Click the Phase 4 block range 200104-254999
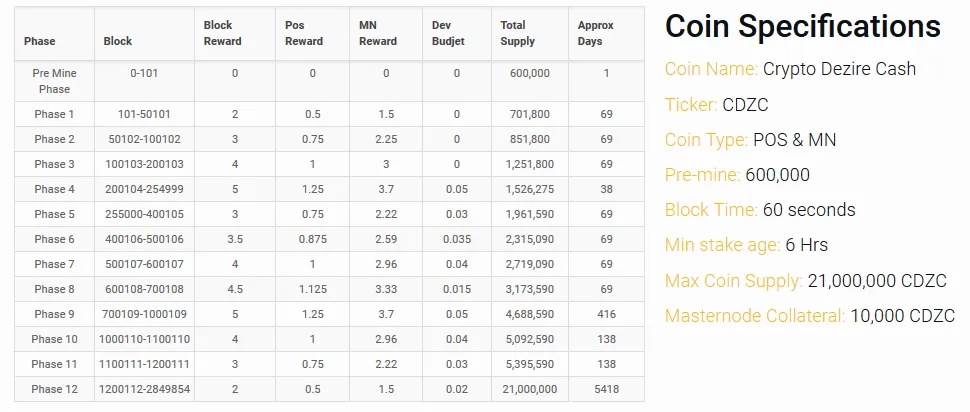Image resolution: width=970 pixels, height=412 pixels. [144, 189]
